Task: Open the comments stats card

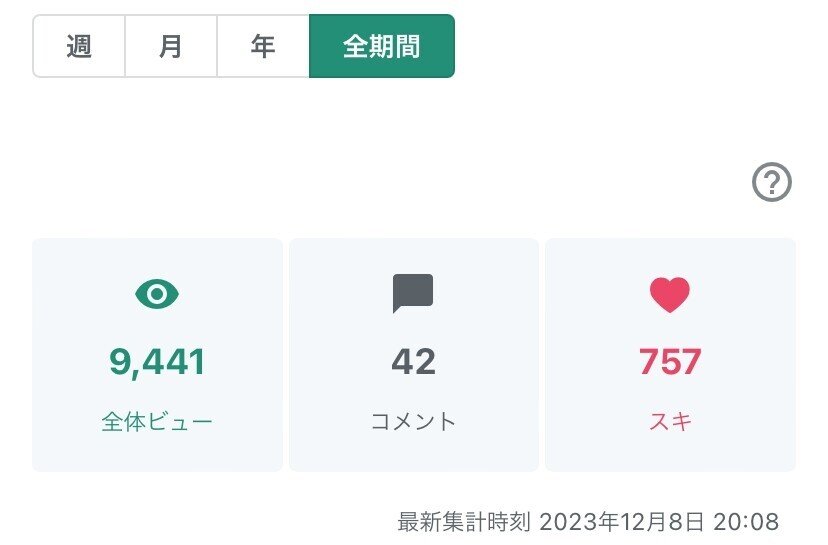Action: point(413,450)
